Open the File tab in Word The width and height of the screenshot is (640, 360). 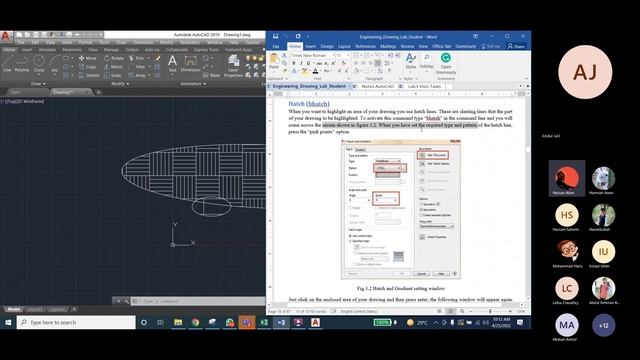point(276,47)
